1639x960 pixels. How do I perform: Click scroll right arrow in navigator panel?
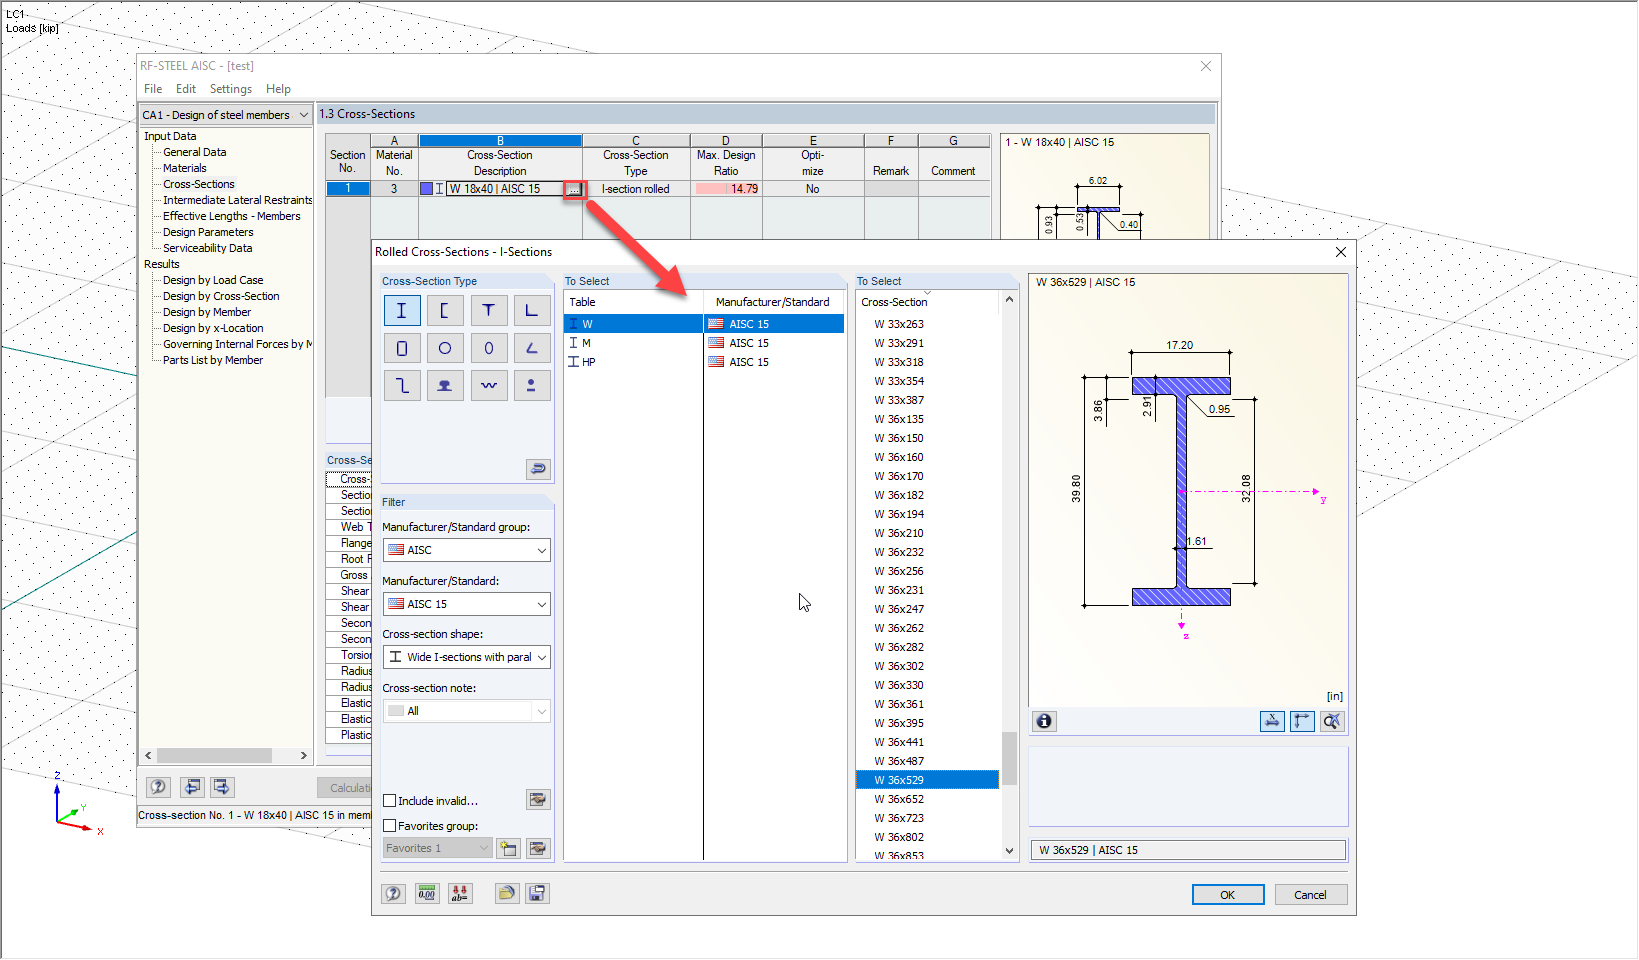tap(304, 756)
